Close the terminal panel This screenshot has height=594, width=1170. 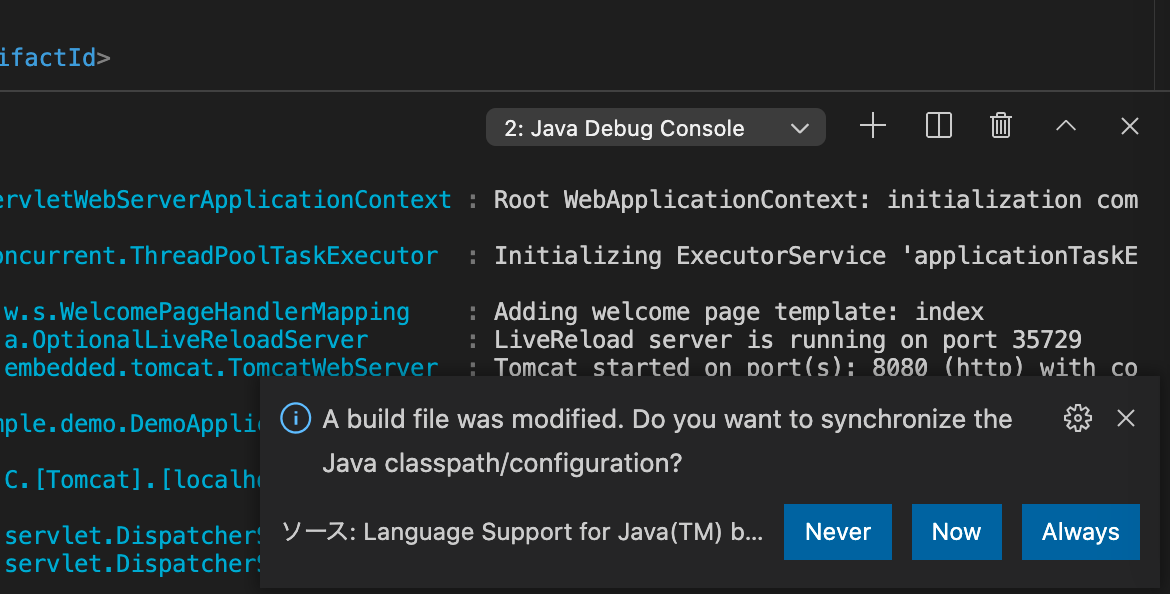pos(1130,126)
